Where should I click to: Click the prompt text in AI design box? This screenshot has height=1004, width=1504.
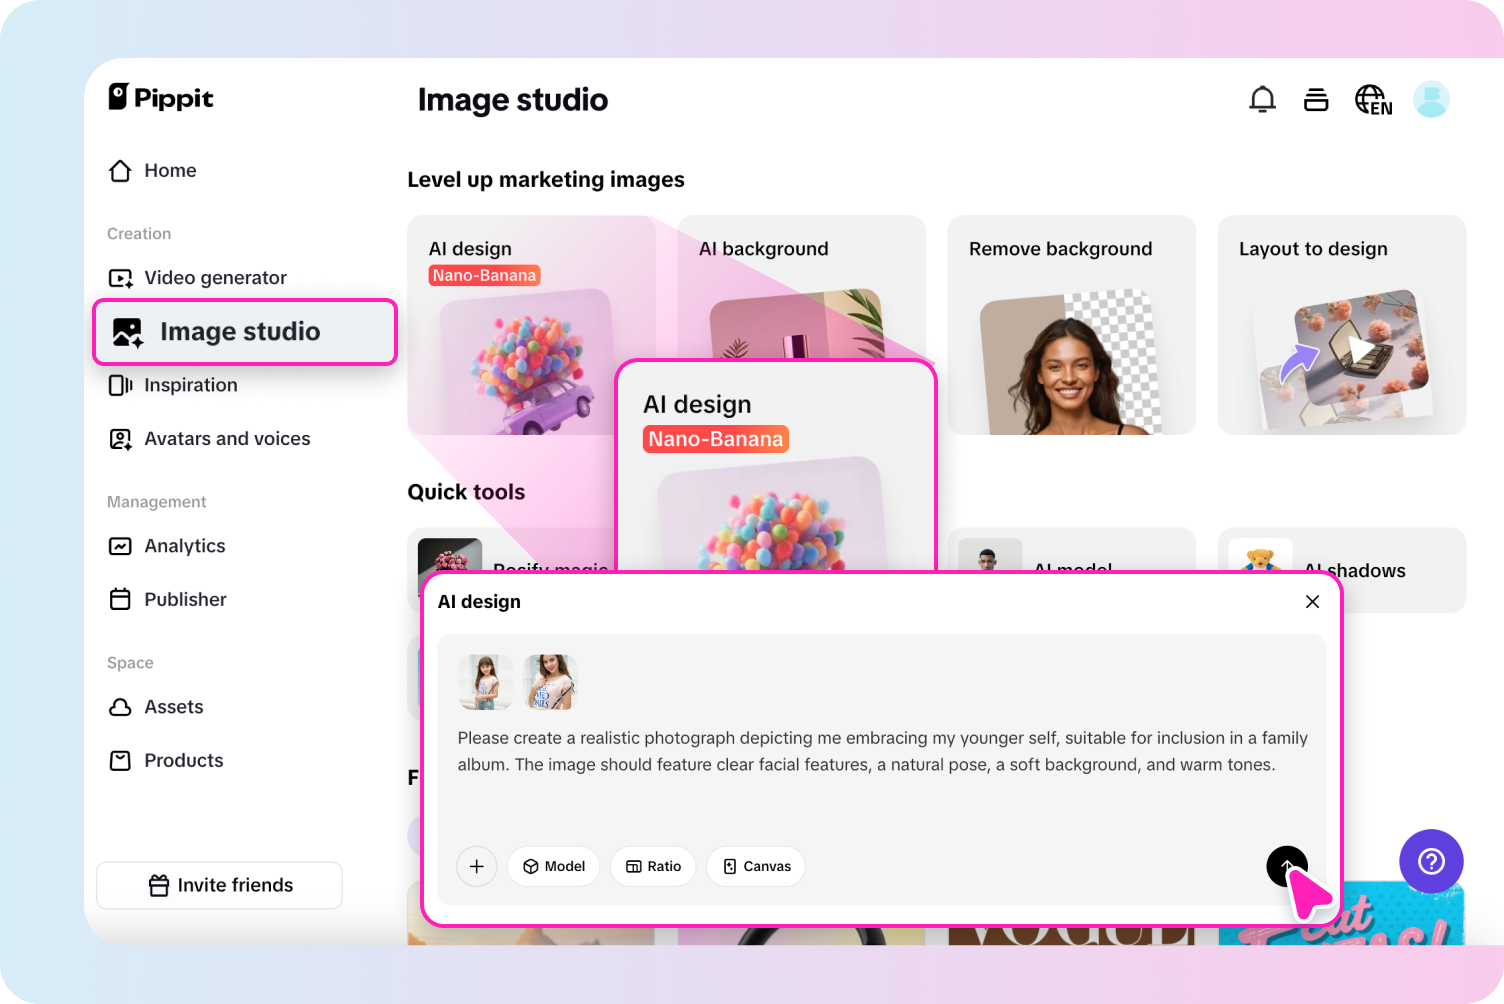point(880,751)
